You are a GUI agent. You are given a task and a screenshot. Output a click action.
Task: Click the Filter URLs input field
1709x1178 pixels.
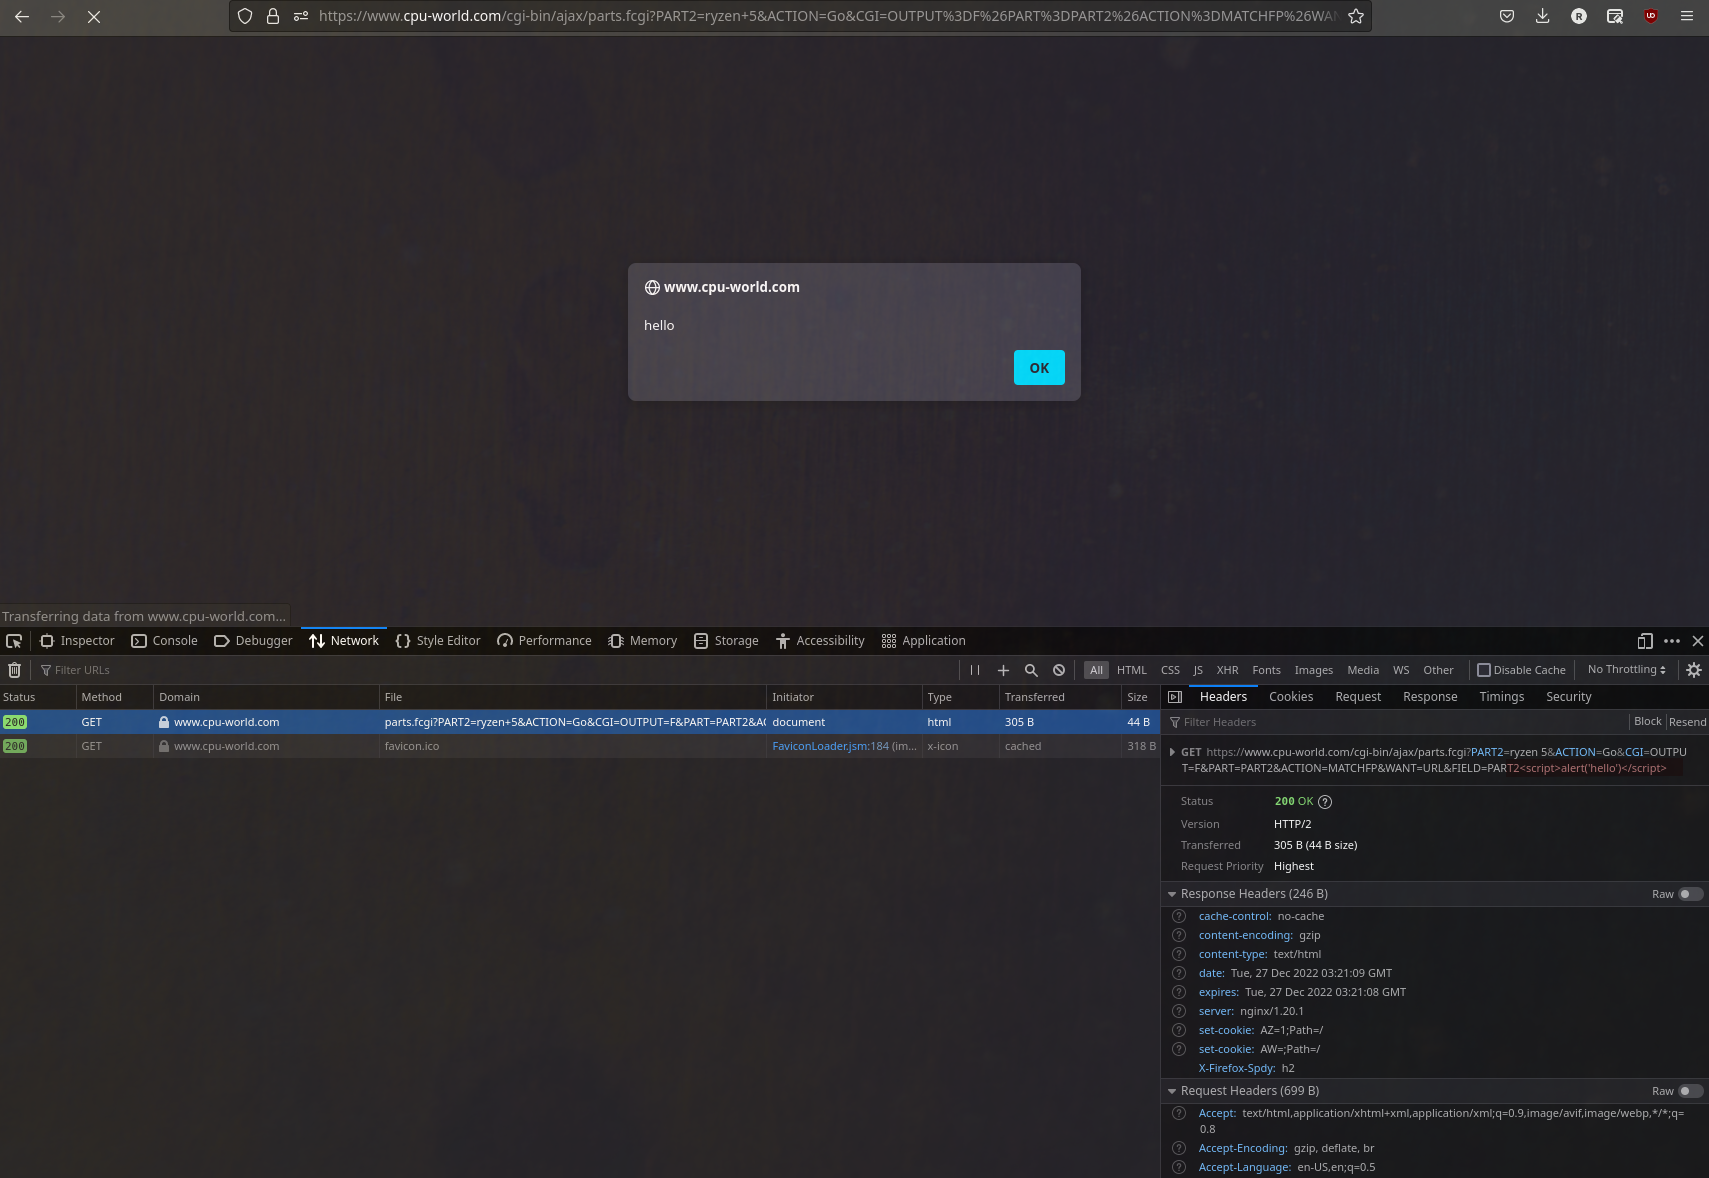[x=495, y=670]
